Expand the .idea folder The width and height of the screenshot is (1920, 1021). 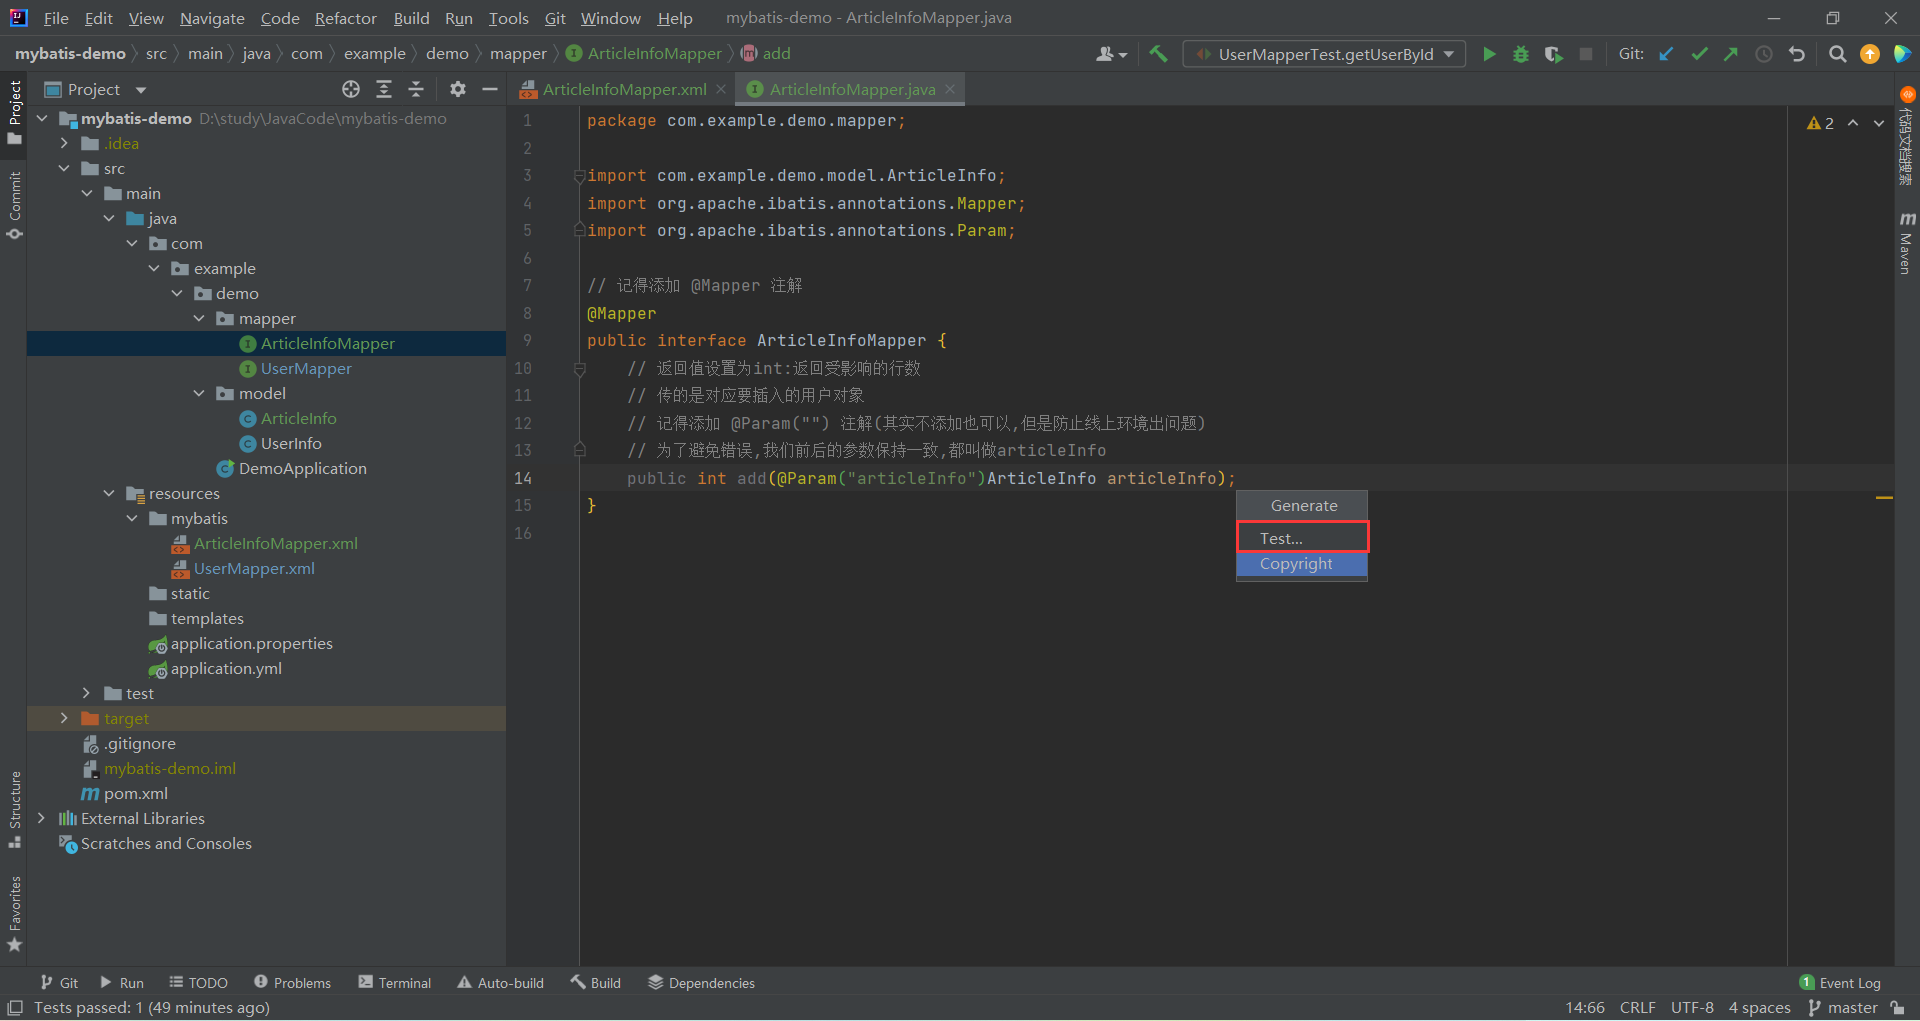point(64,143)
